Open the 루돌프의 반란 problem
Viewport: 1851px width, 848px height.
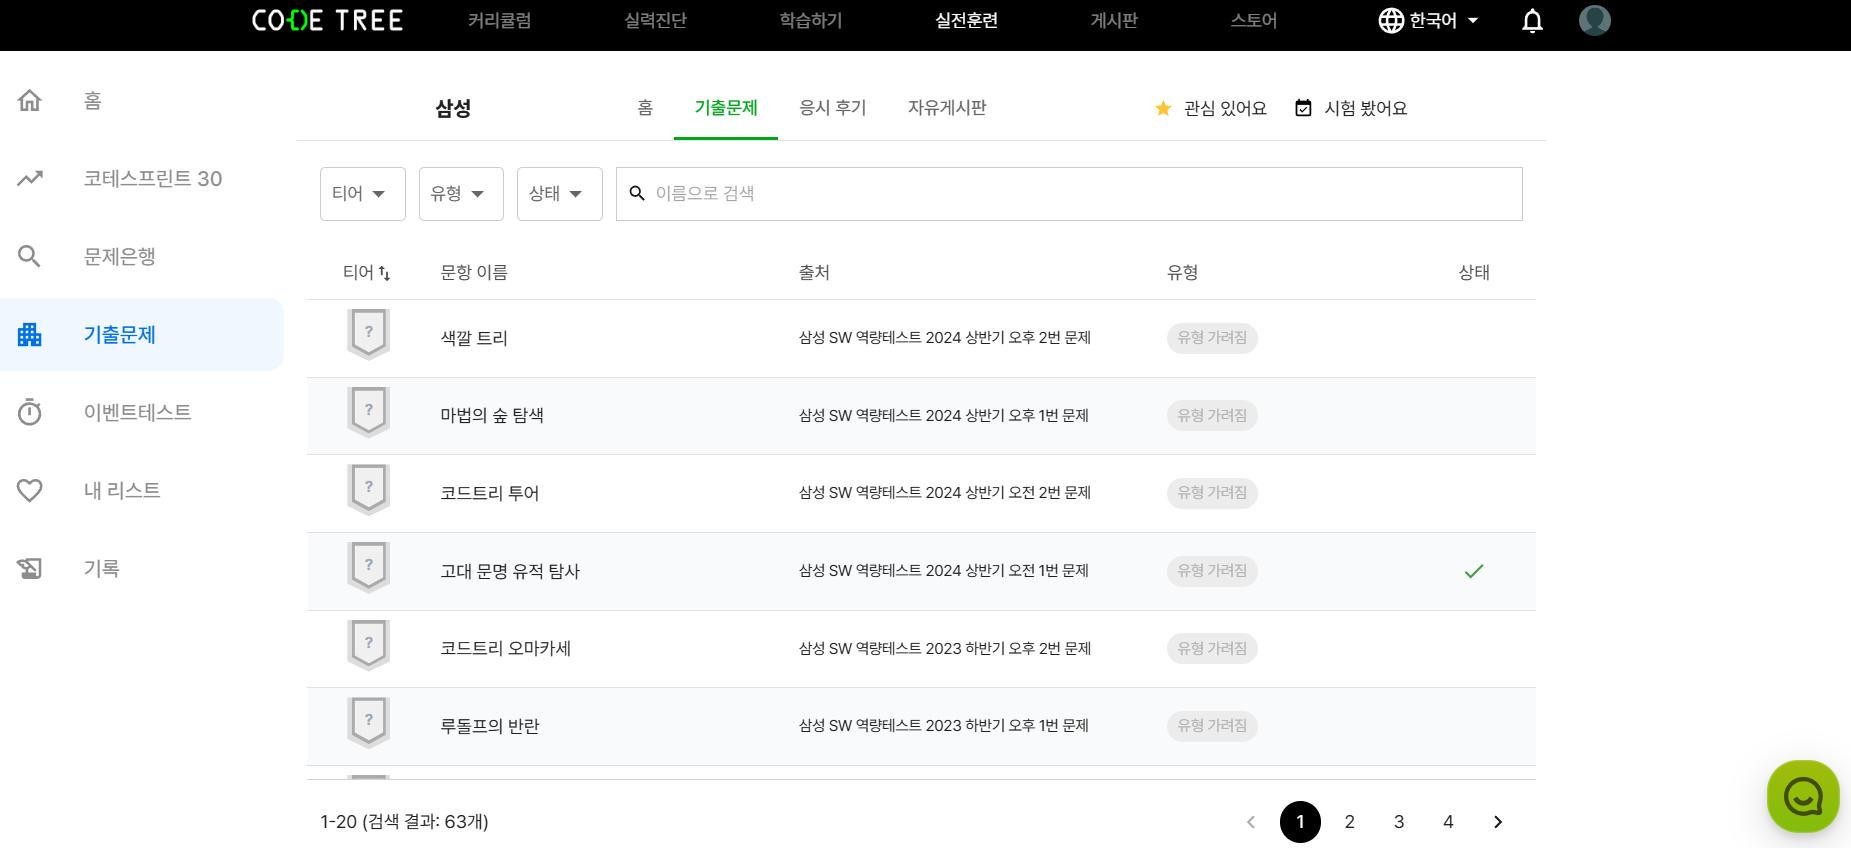[x=490, y=726]
